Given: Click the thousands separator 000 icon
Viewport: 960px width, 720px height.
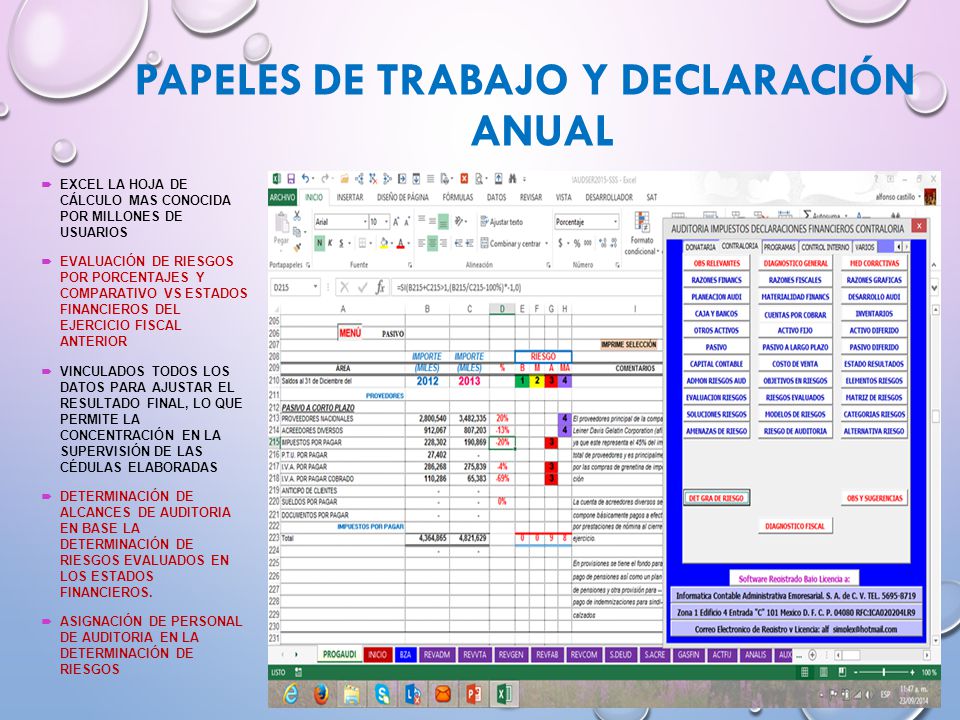Looking at the screenshot, I should pos(588,243).
